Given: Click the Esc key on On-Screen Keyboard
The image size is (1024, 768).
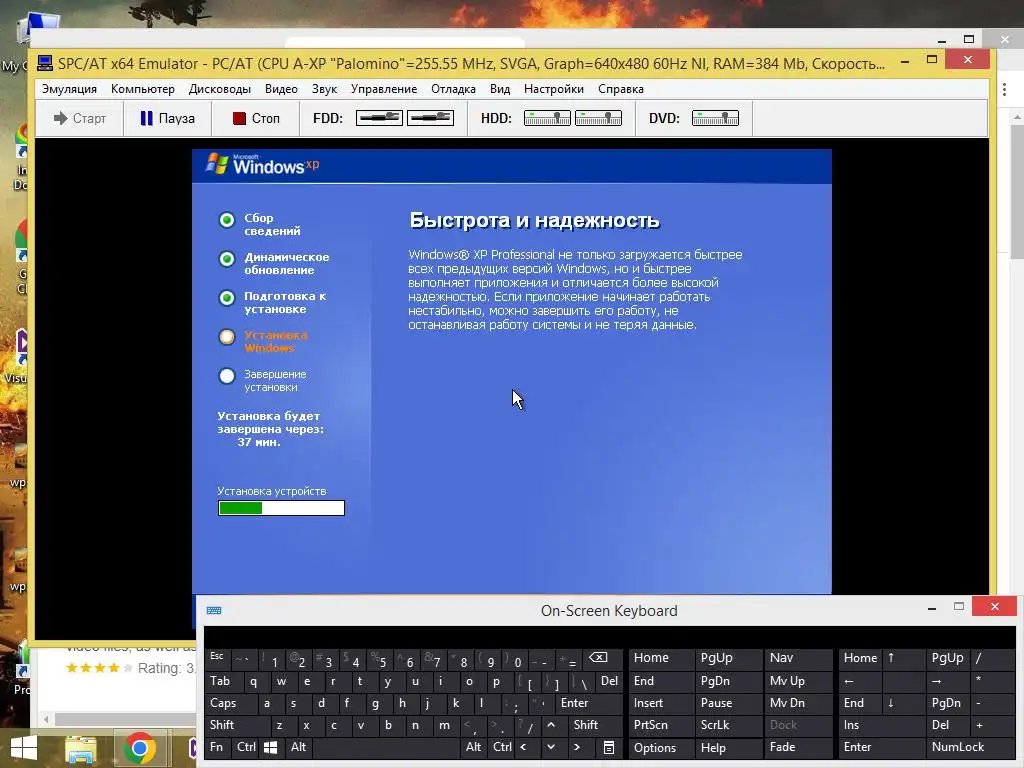Looking at the screenshot, I should [x=217, y=657].
